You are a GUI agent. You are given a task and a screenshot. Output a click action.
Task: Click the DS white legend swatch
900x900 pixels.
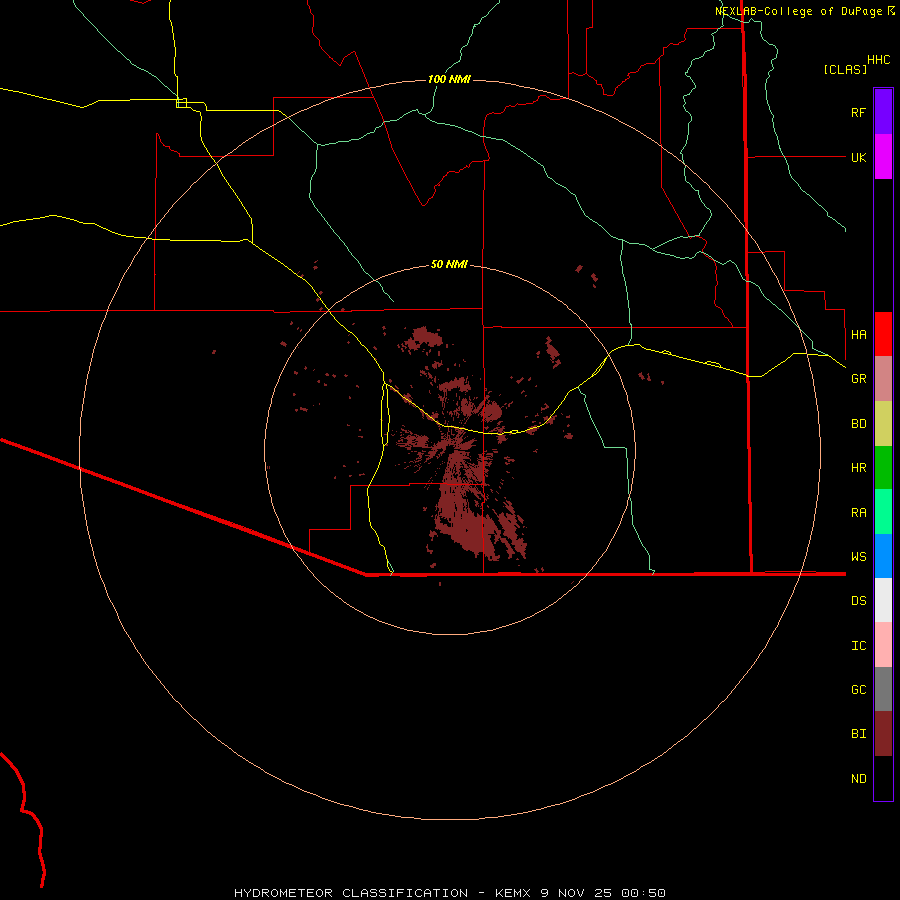(883, 600)
